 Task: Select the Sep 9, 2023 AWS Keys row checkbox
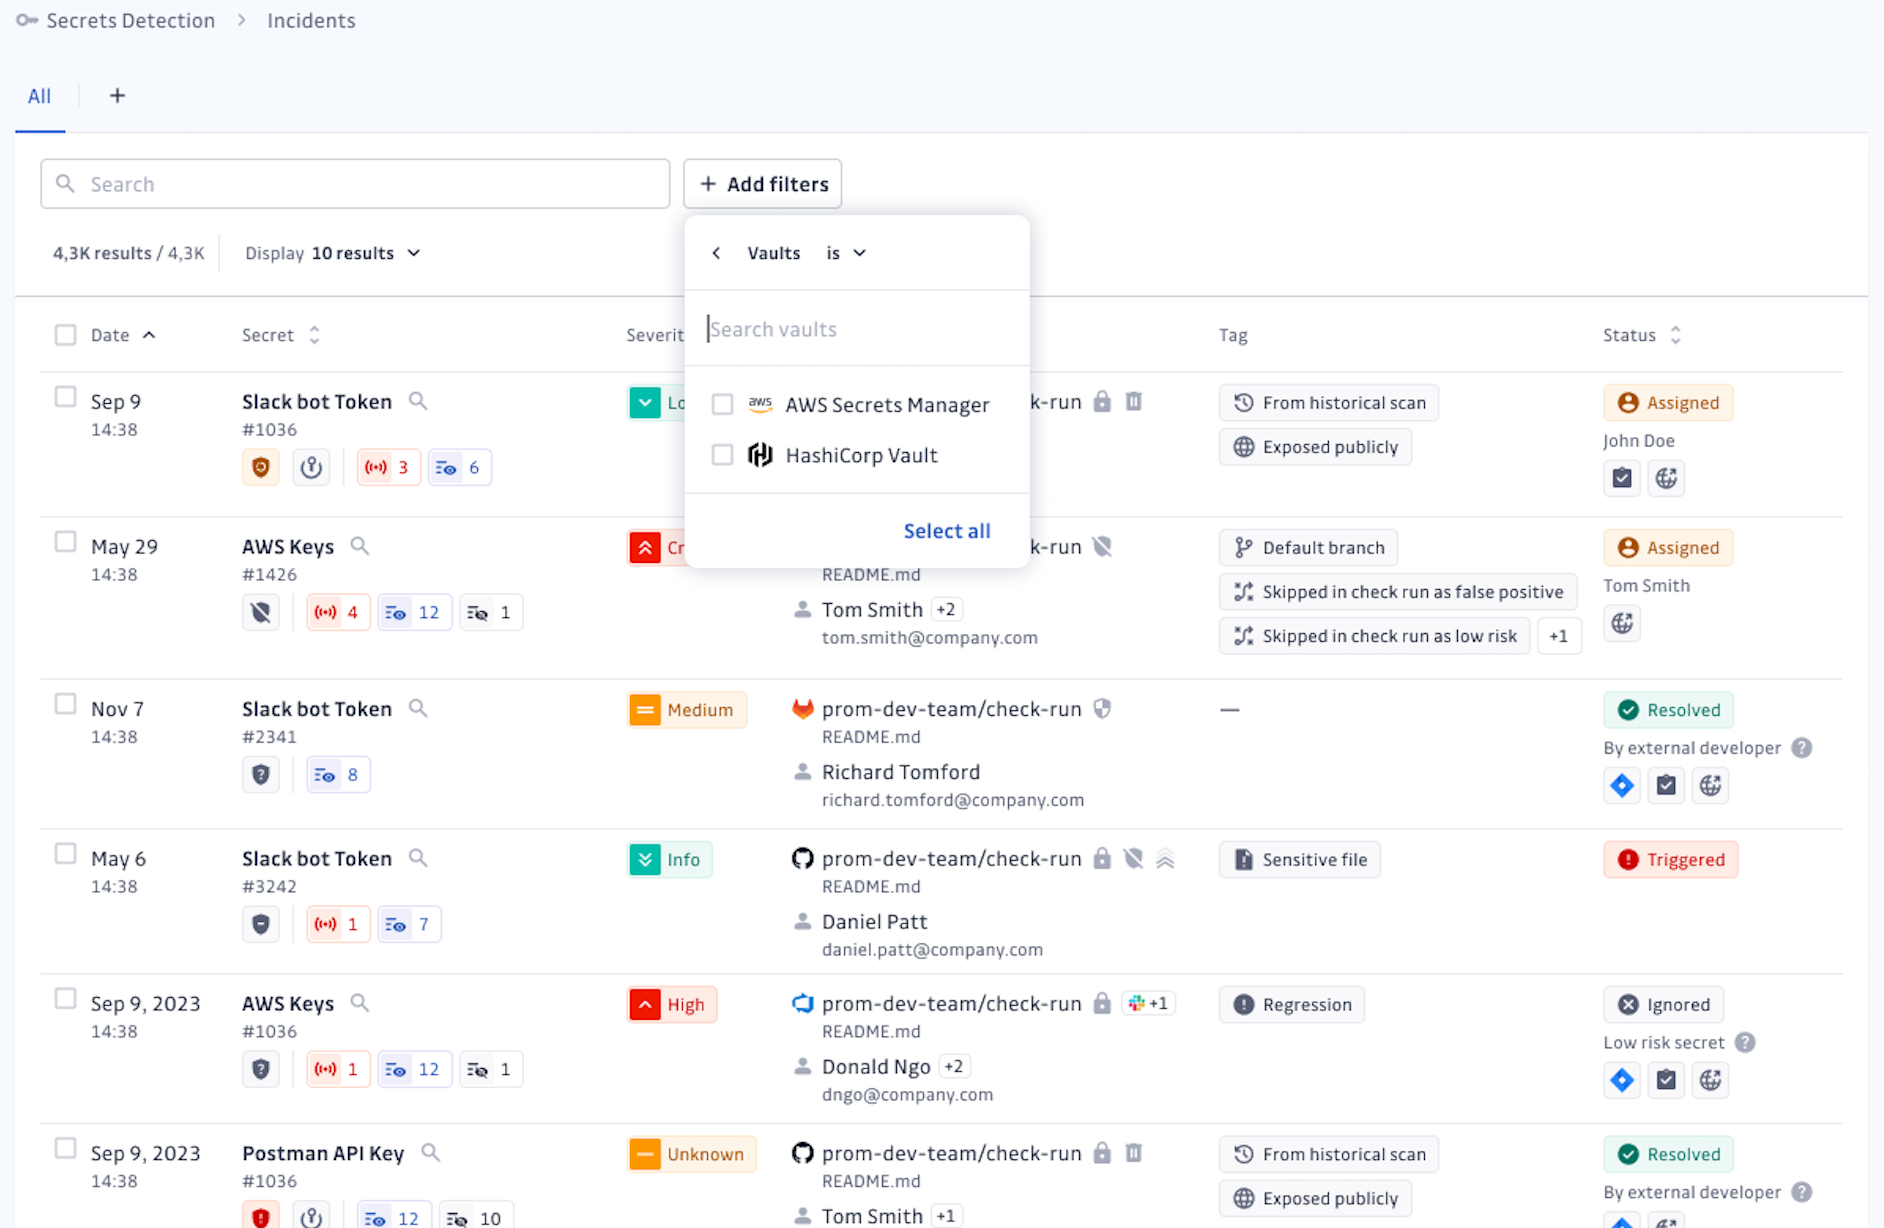tap(65, 999)
